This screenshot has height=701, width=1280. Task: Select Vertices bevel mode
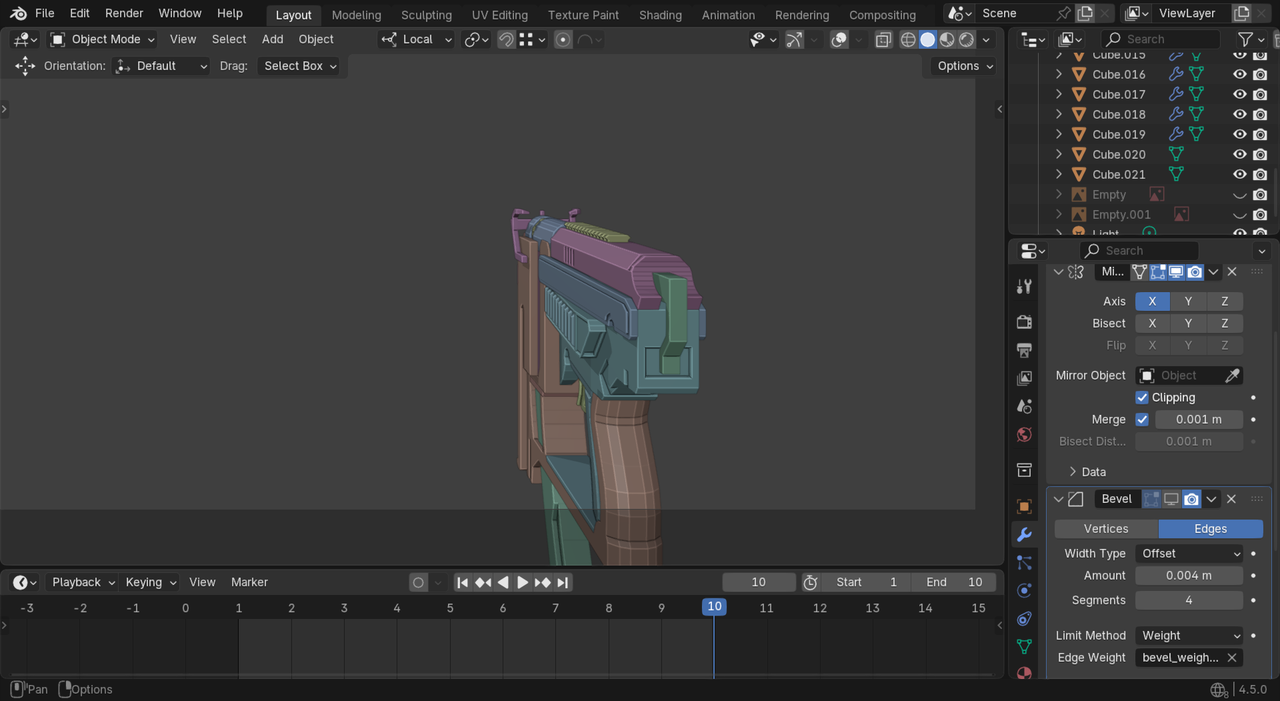(x=1106, y=528)
